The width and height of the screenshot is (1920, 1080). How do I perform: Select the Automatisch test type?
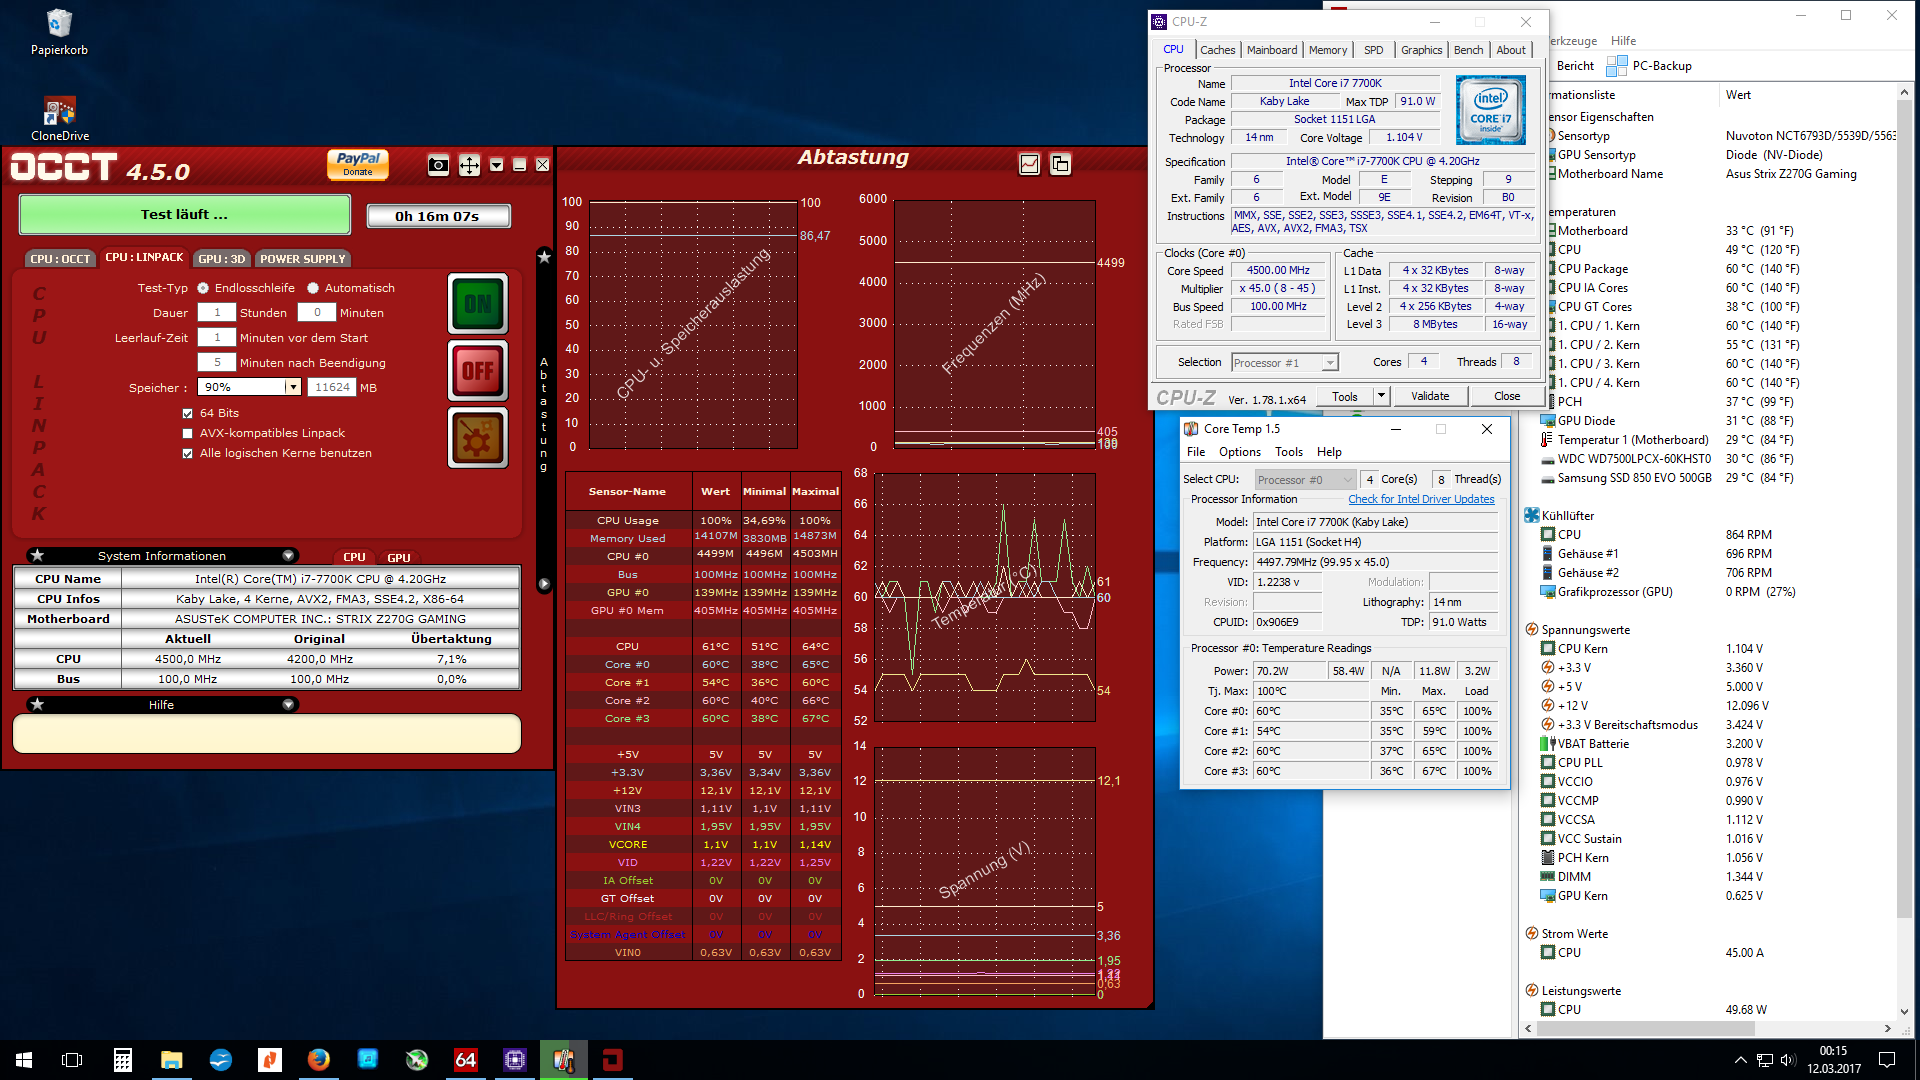pos(313,288)
